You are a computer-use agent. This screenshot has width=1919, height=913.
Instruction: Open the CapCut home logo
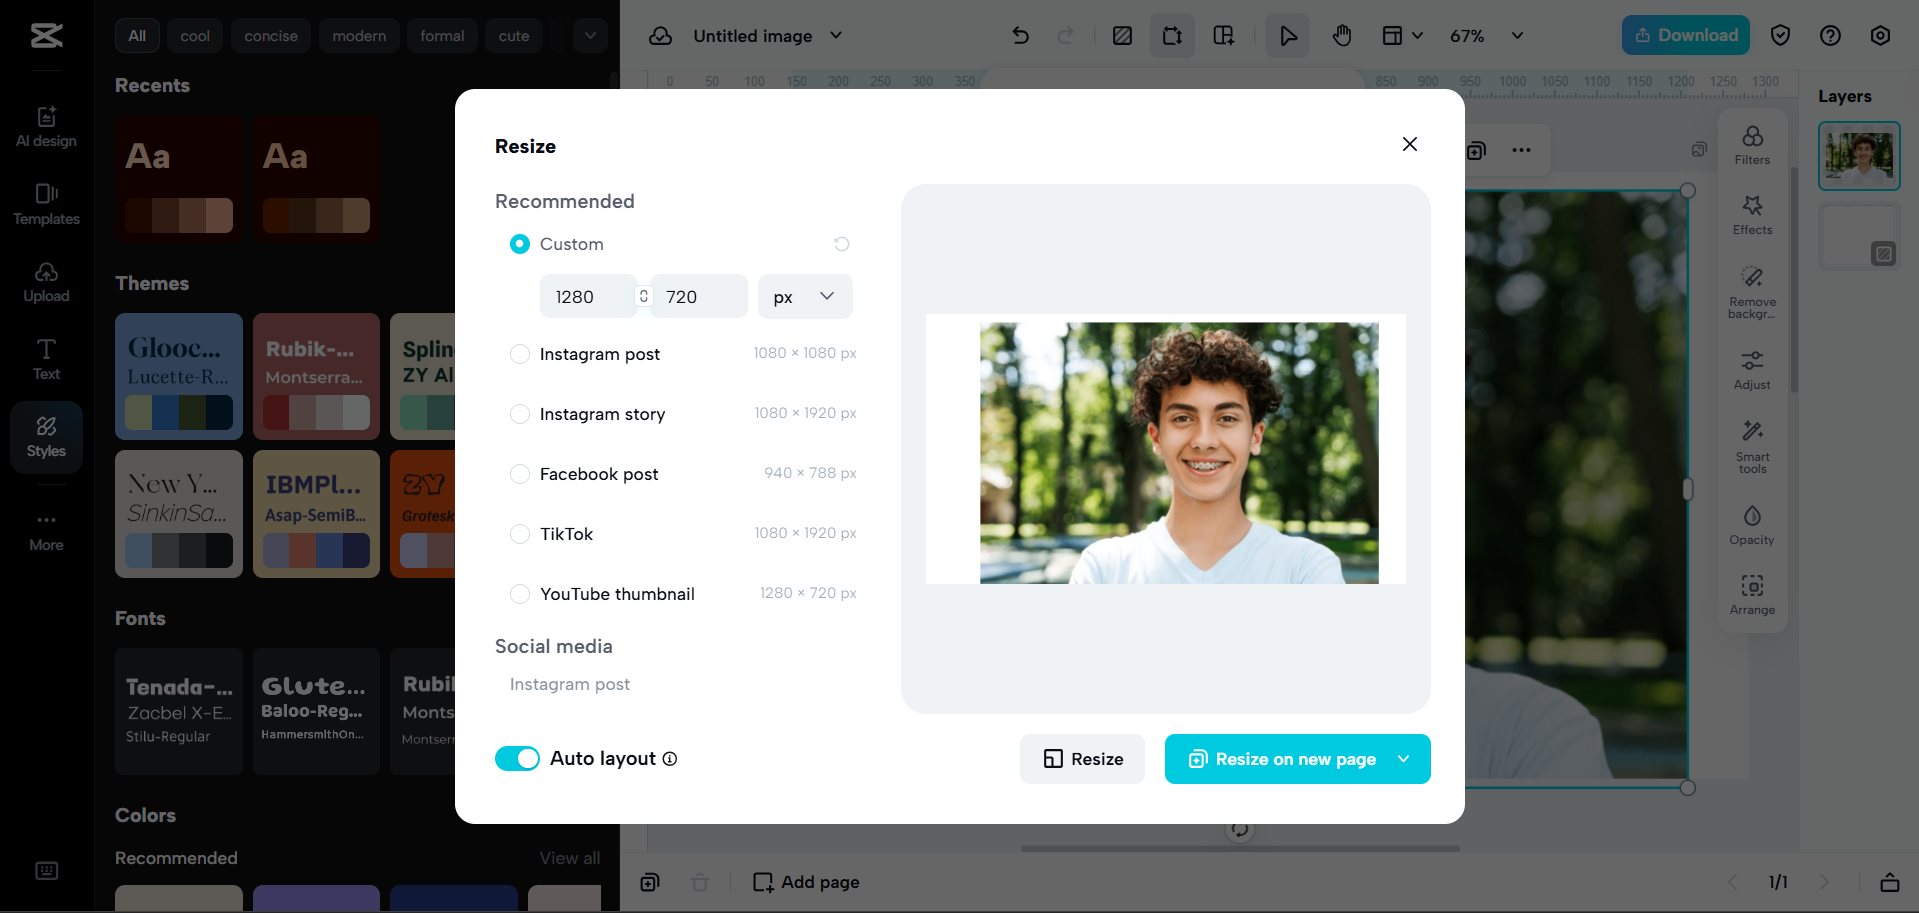tap(46, 36)
